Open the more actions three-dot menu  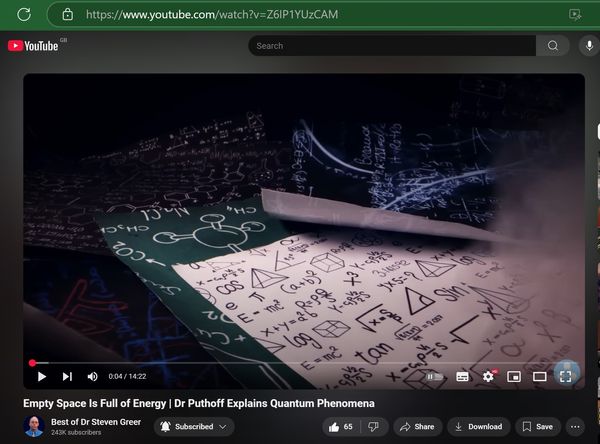(575, 427)
